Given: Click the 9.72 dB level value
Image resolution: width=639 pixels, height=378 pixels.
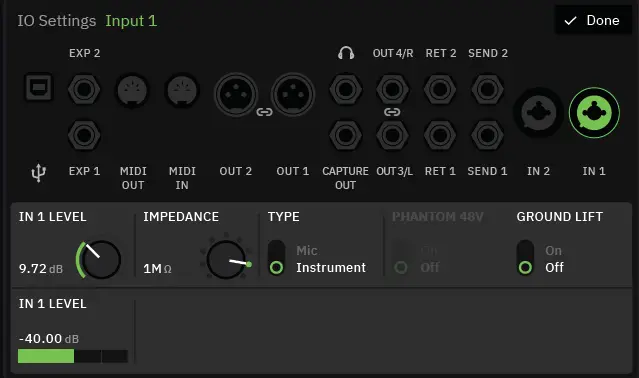Looking at the screenshot, I should 41,269.
